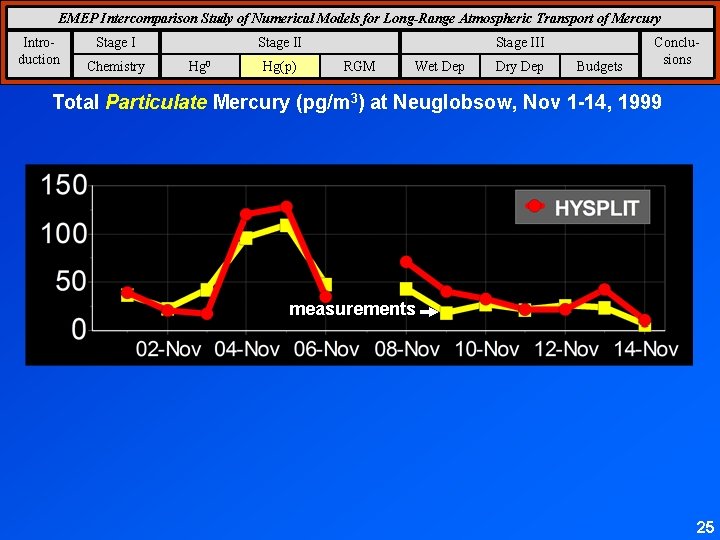Click the slide number 25

(x=705, y=527)
